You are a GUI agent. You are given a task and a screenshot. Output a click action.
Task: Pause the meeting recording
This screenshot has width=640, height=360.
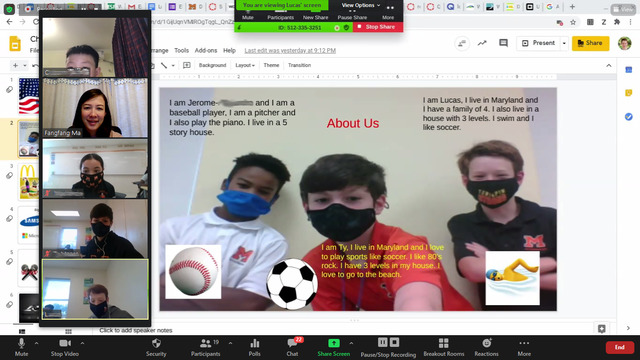pos(382,342)
